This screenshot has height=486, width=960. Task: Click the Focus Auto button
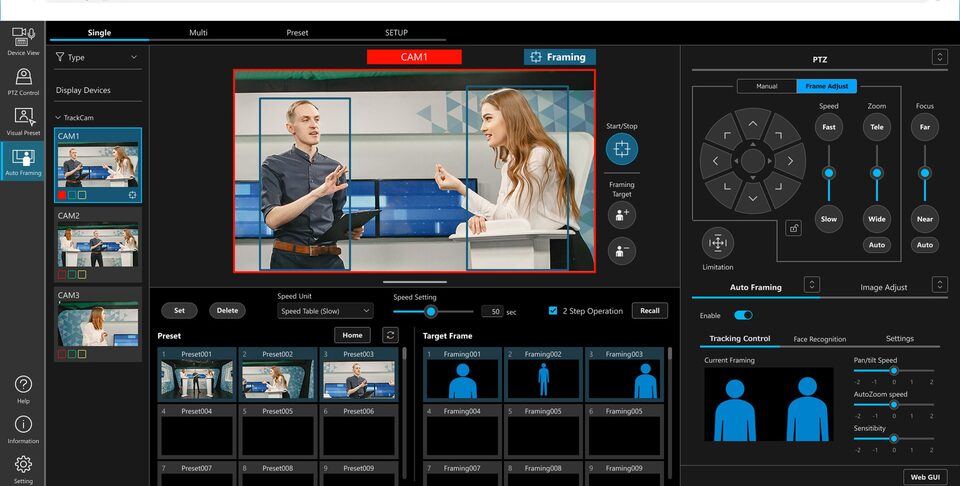point(924,245)
